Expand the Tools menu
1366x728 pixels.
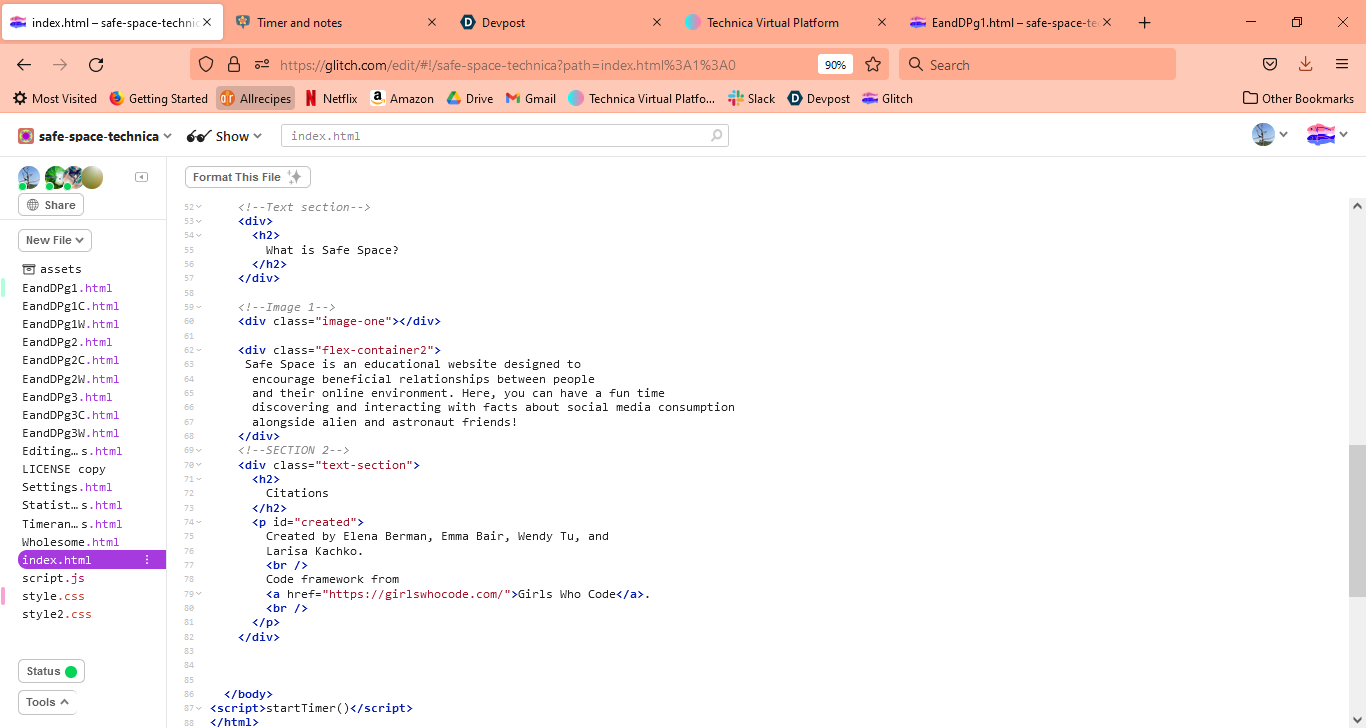(x=47, y=702)
